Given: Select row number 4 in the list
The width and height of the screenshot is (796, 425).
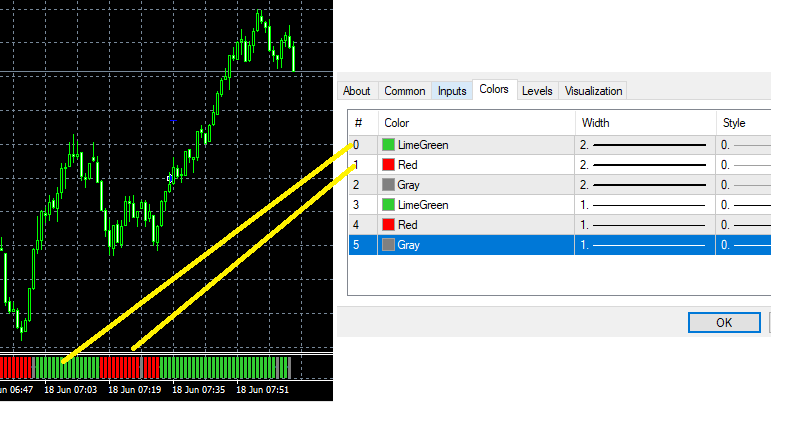Looking at the screenshot, I should 356,224.
